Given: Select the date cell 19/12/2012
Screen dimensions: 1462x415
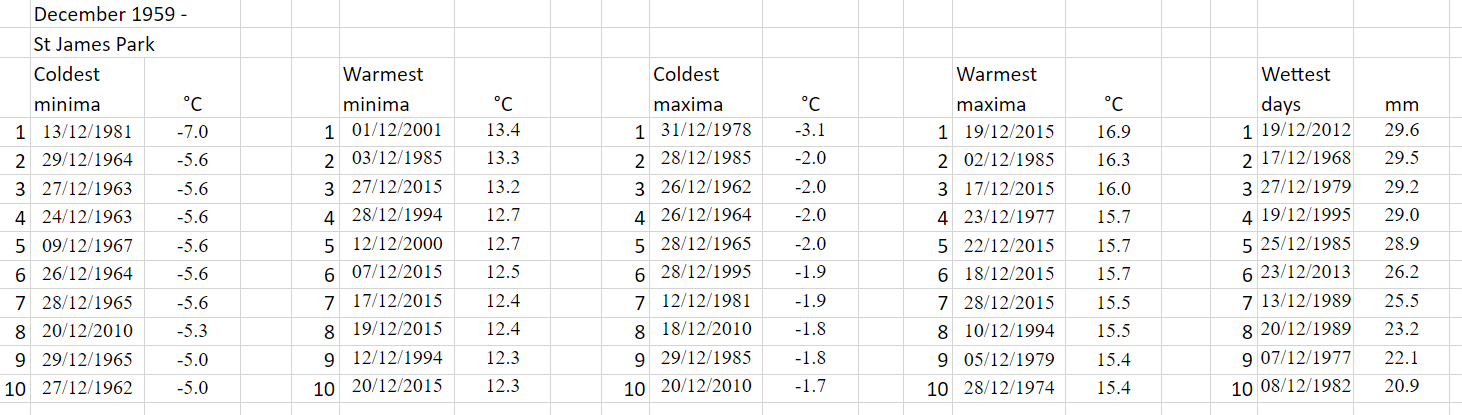Looking at the screenshot, I should click(x=1306, y=131).
